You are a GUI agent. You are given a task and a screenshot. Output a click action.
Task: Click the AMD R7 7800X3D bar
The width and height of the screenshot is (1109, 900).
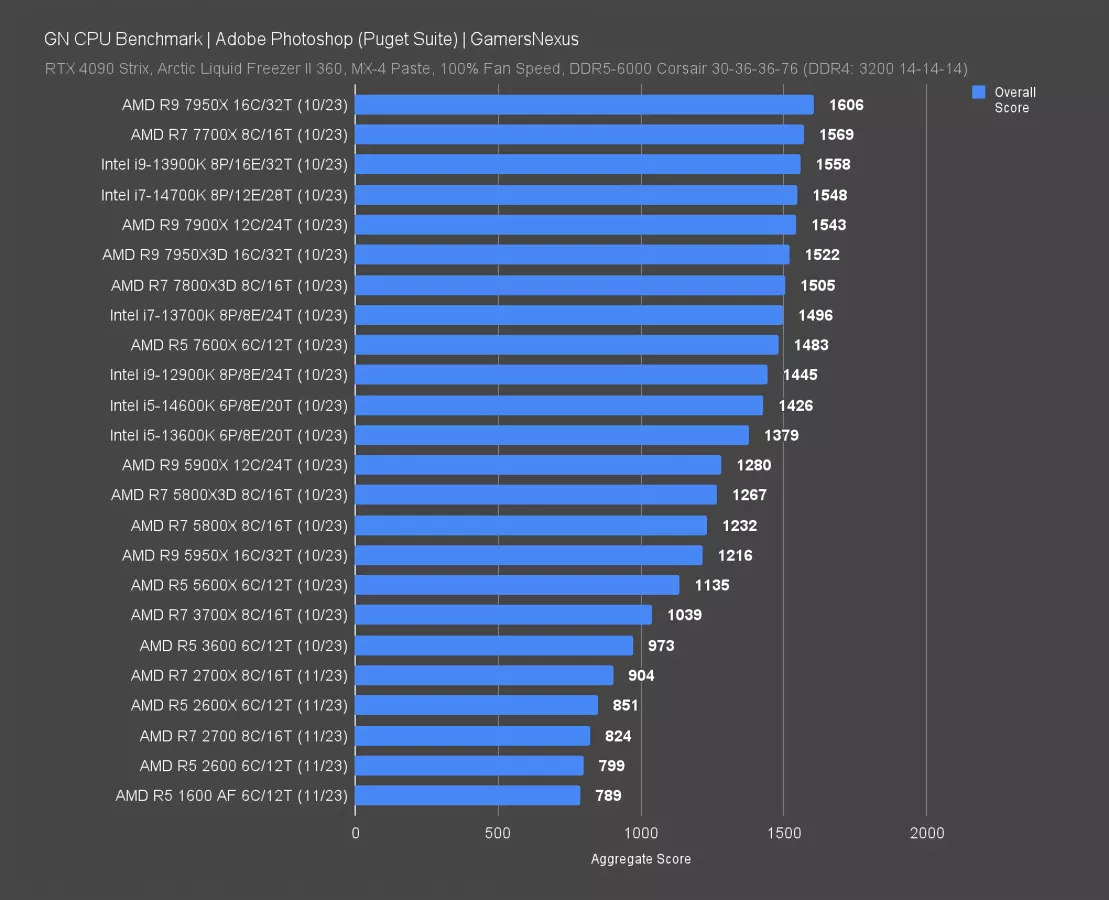tap(570, 285)
